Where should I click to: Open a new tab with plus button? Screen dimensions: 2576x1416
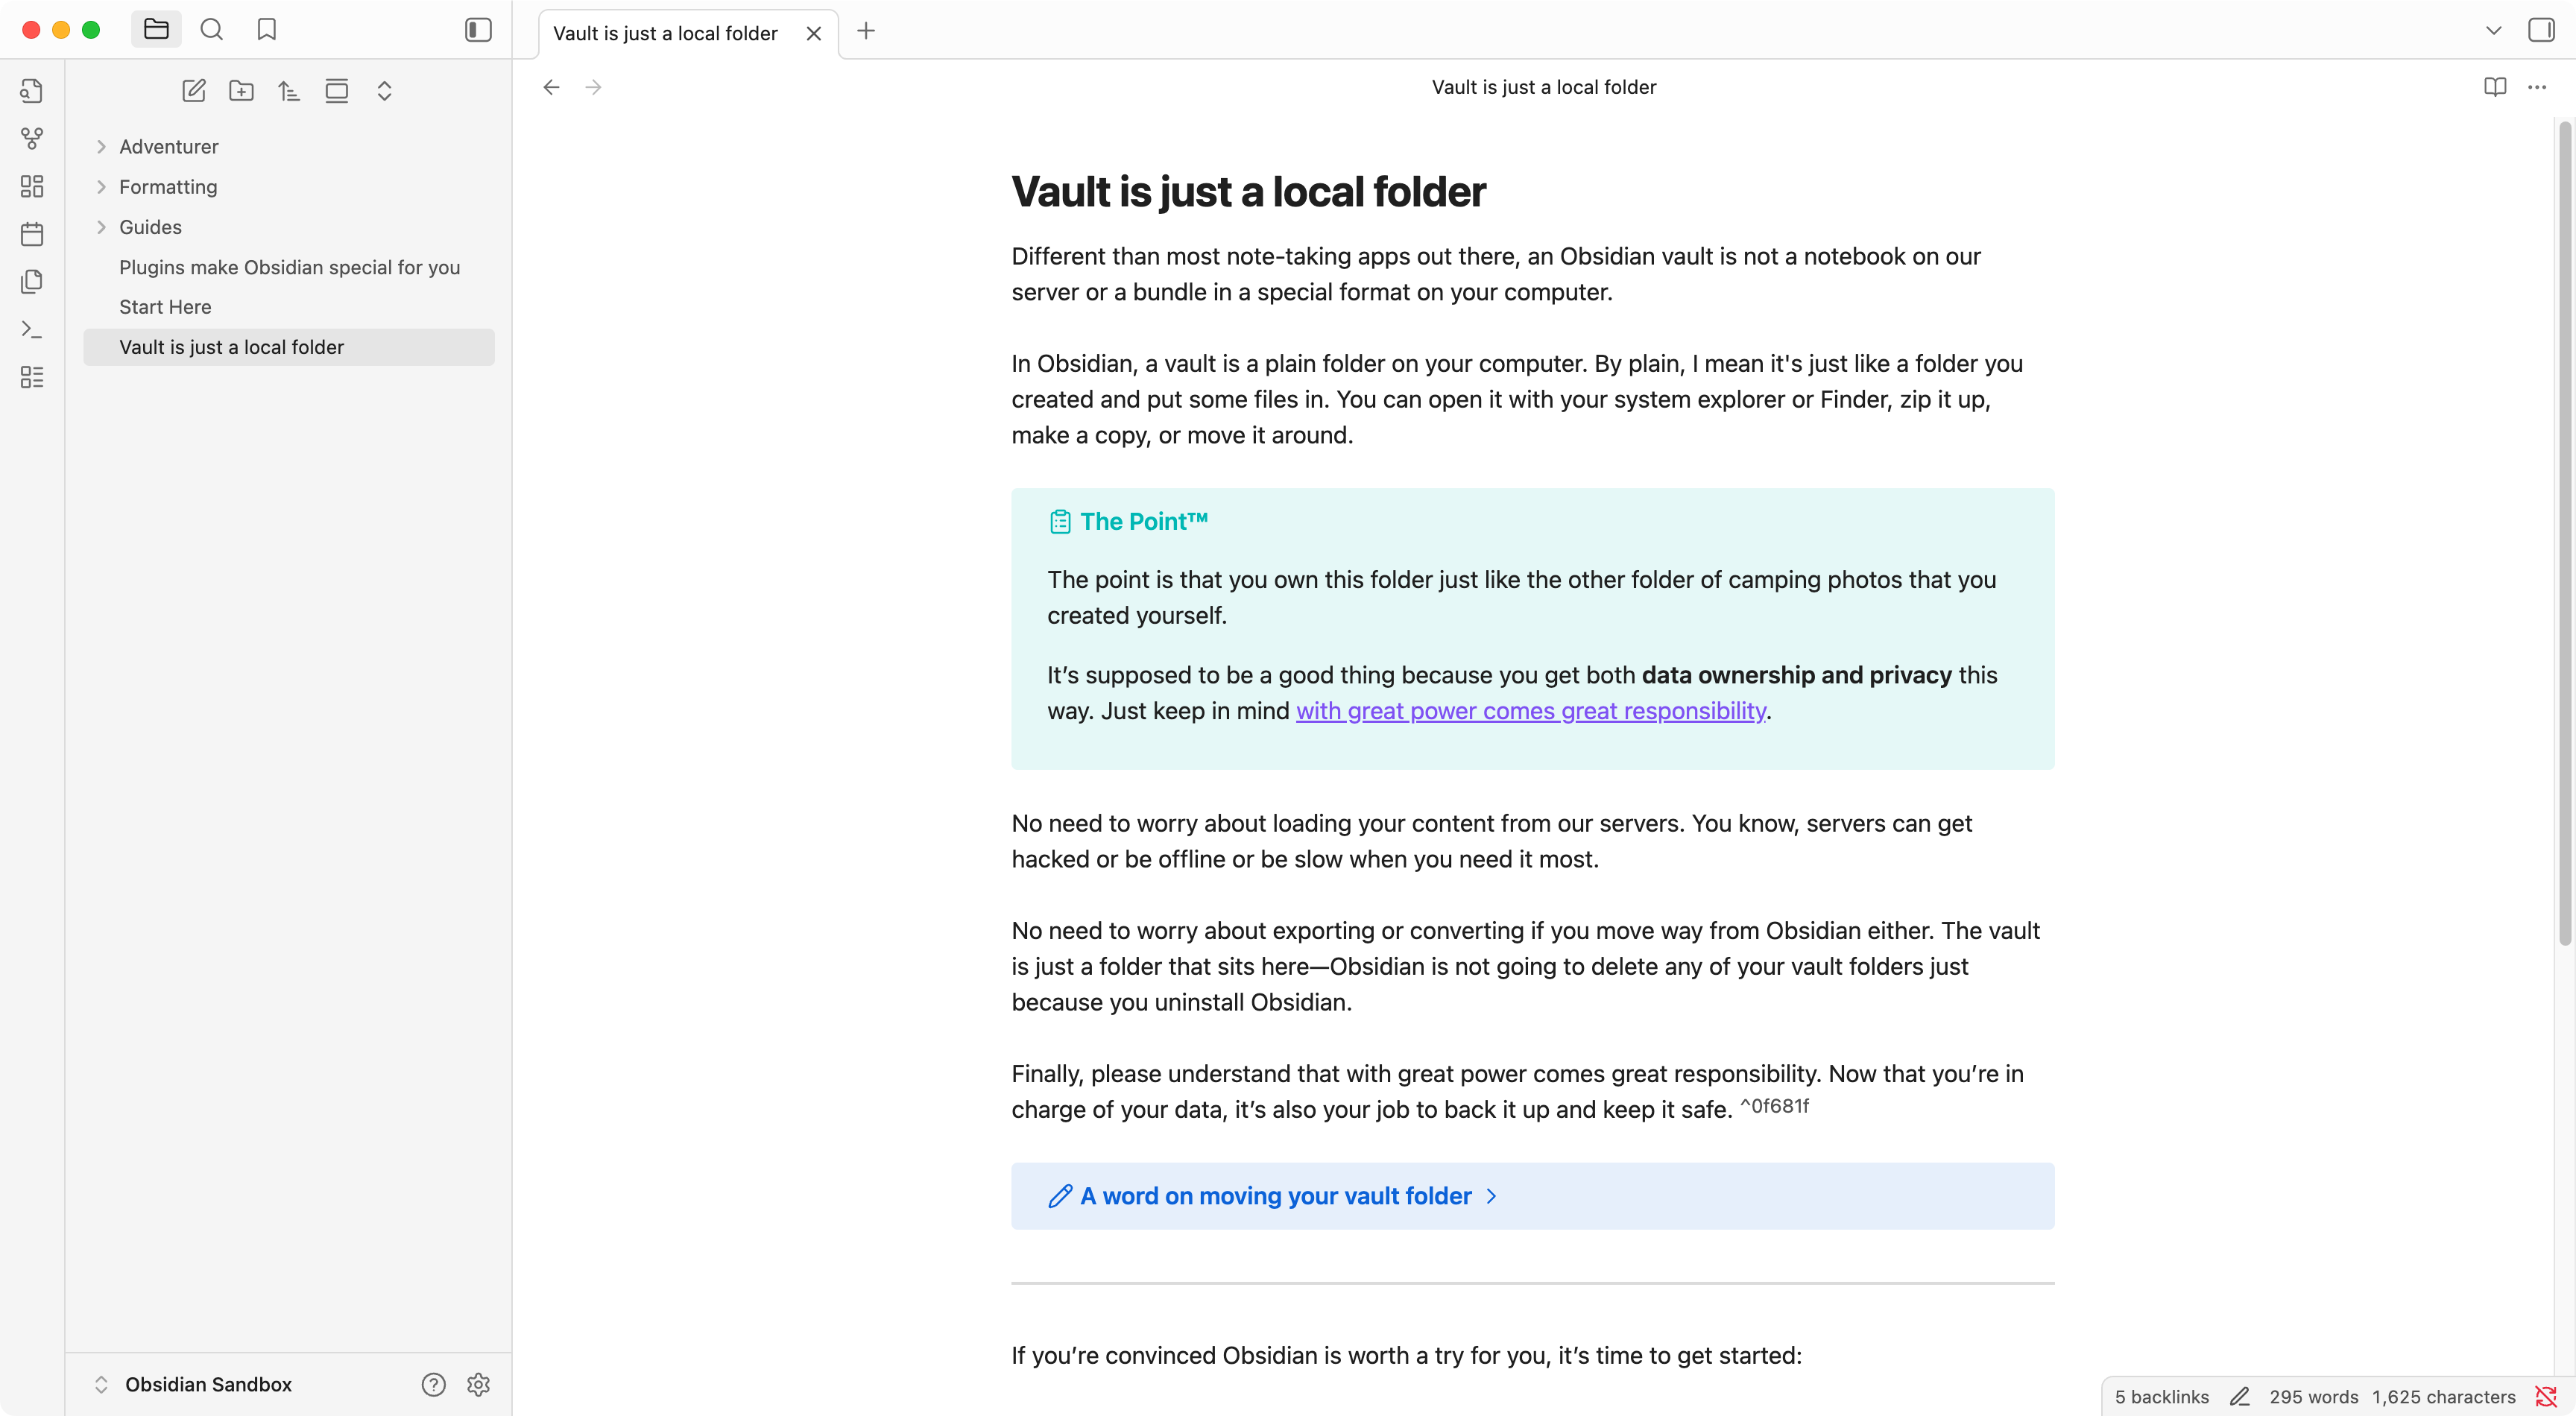866,31
